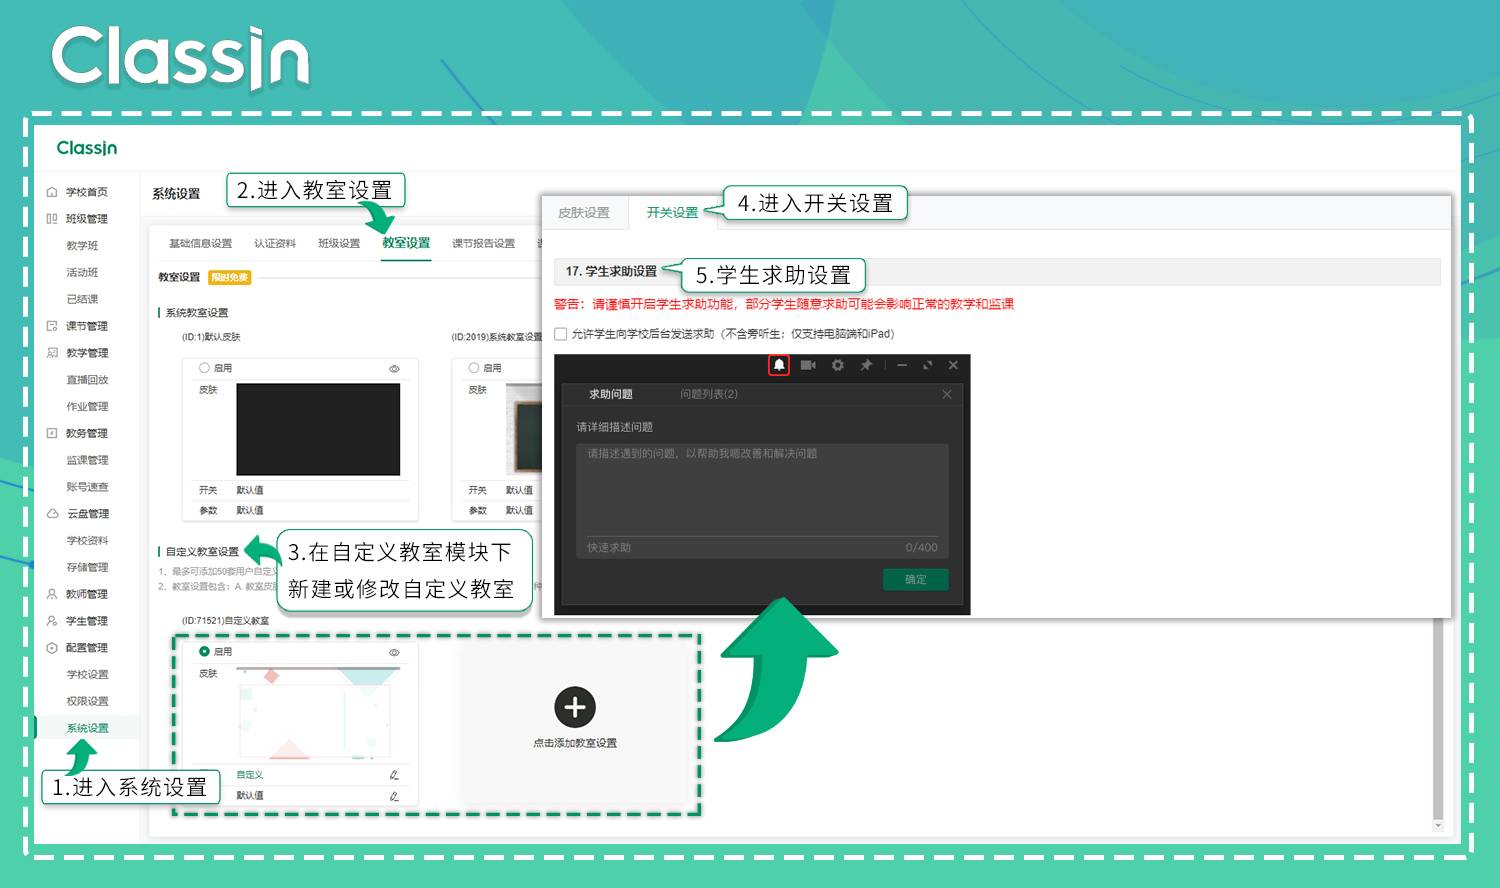
Task: Enable the (ID:2019)系统教室设置 radio button
Action: (x=474, y=368)
